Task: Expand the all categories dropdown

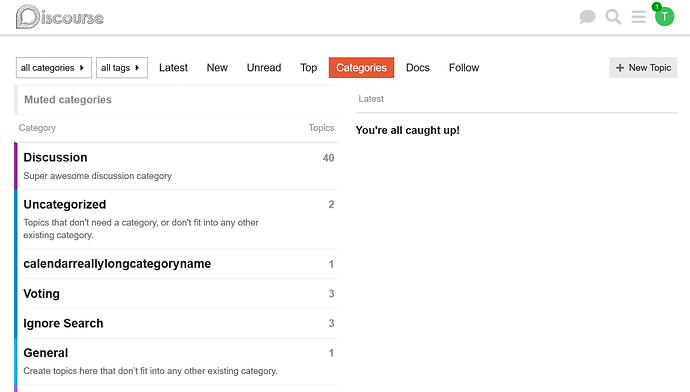Action: pyautogui.click(x=54, y=68)
